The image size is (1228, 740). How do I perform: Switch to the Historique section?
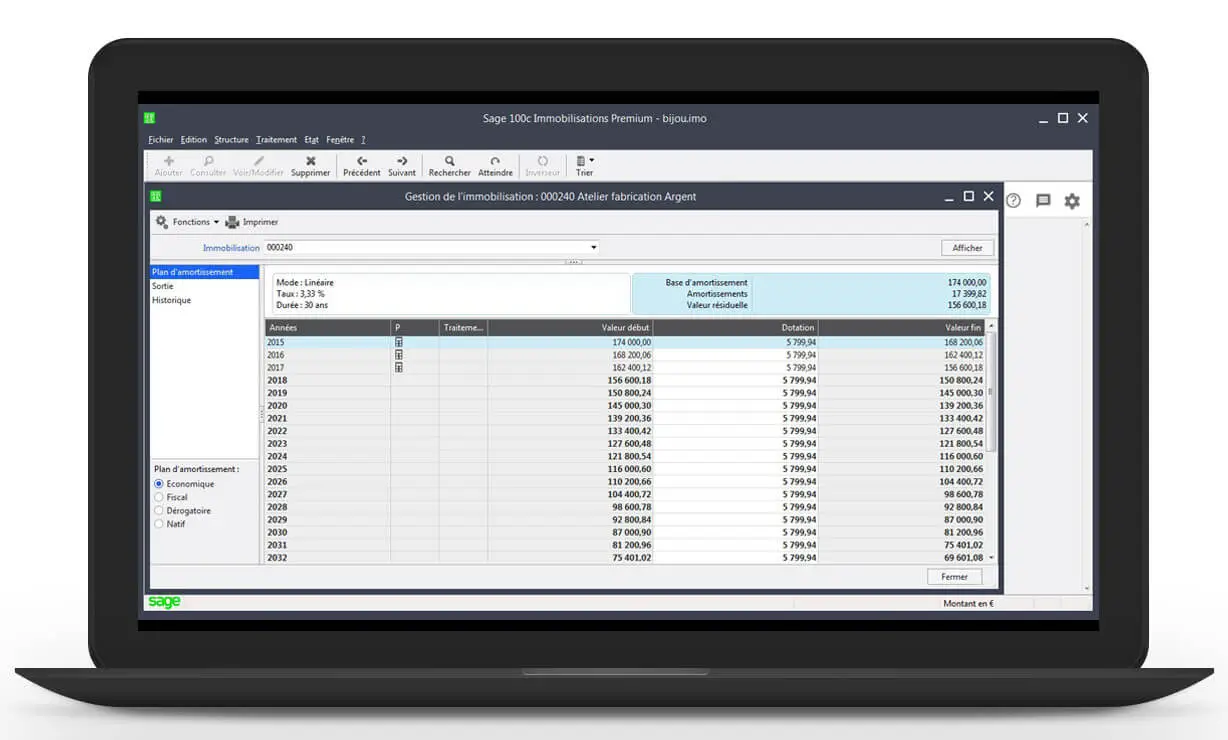point(171,300)
